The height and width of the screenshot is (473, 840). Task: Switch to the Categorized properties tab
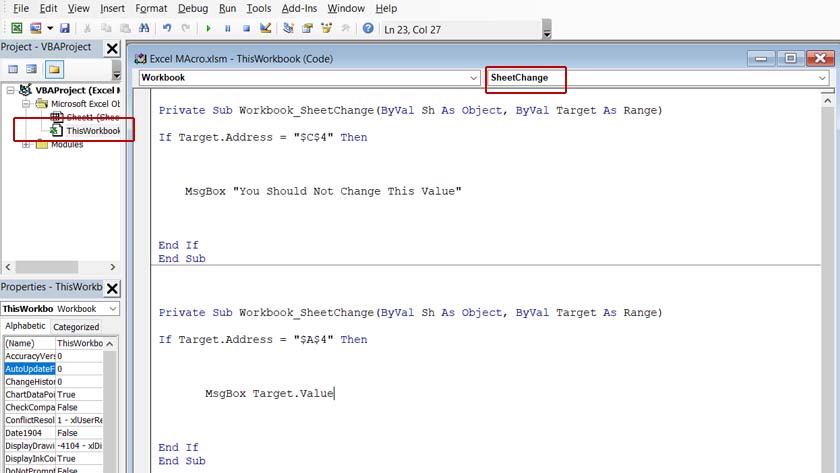[x=76, y=327]
